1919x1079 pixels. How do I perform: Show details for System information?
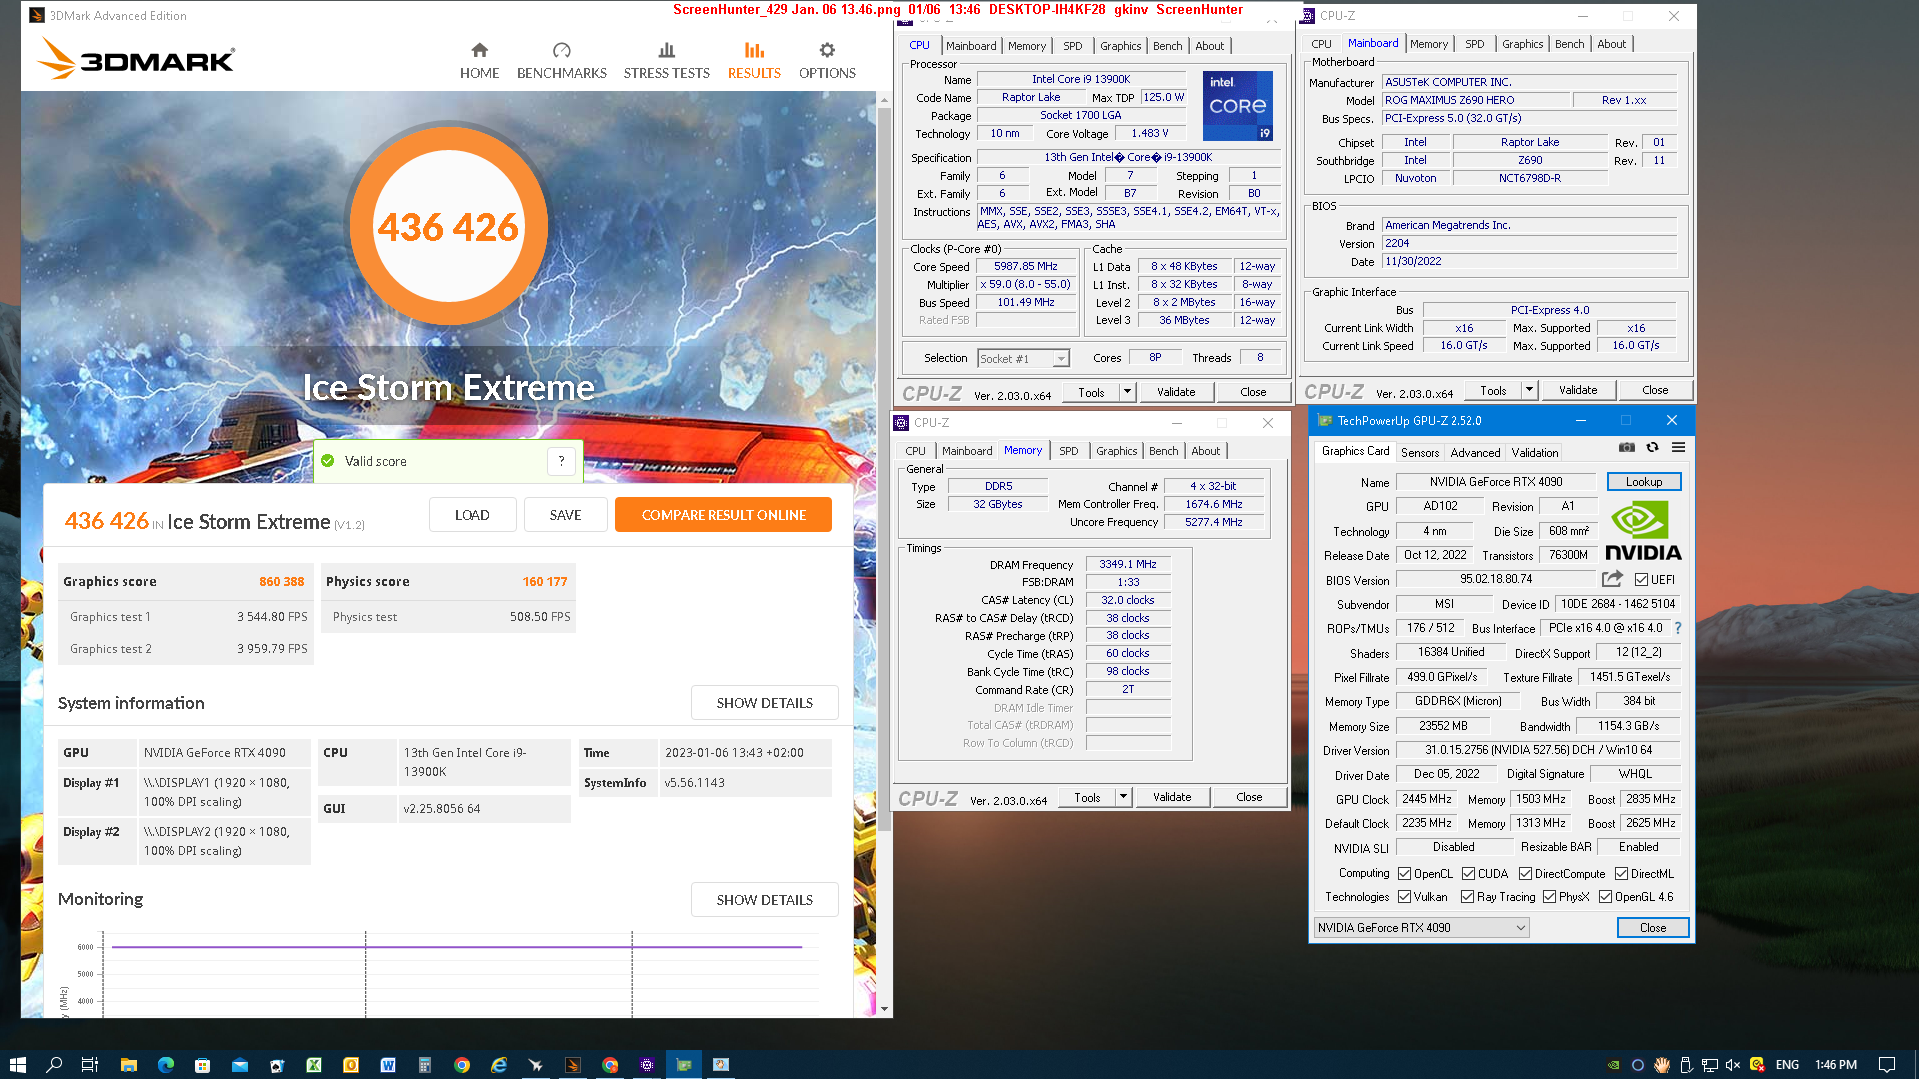click(764, 703)
